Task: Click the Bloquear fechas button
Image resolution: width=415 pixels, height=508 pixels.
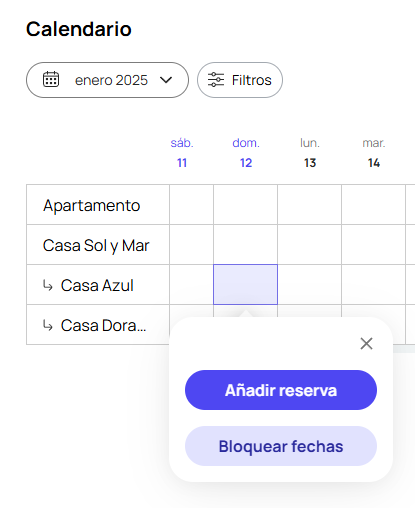Action: point(281,446)
